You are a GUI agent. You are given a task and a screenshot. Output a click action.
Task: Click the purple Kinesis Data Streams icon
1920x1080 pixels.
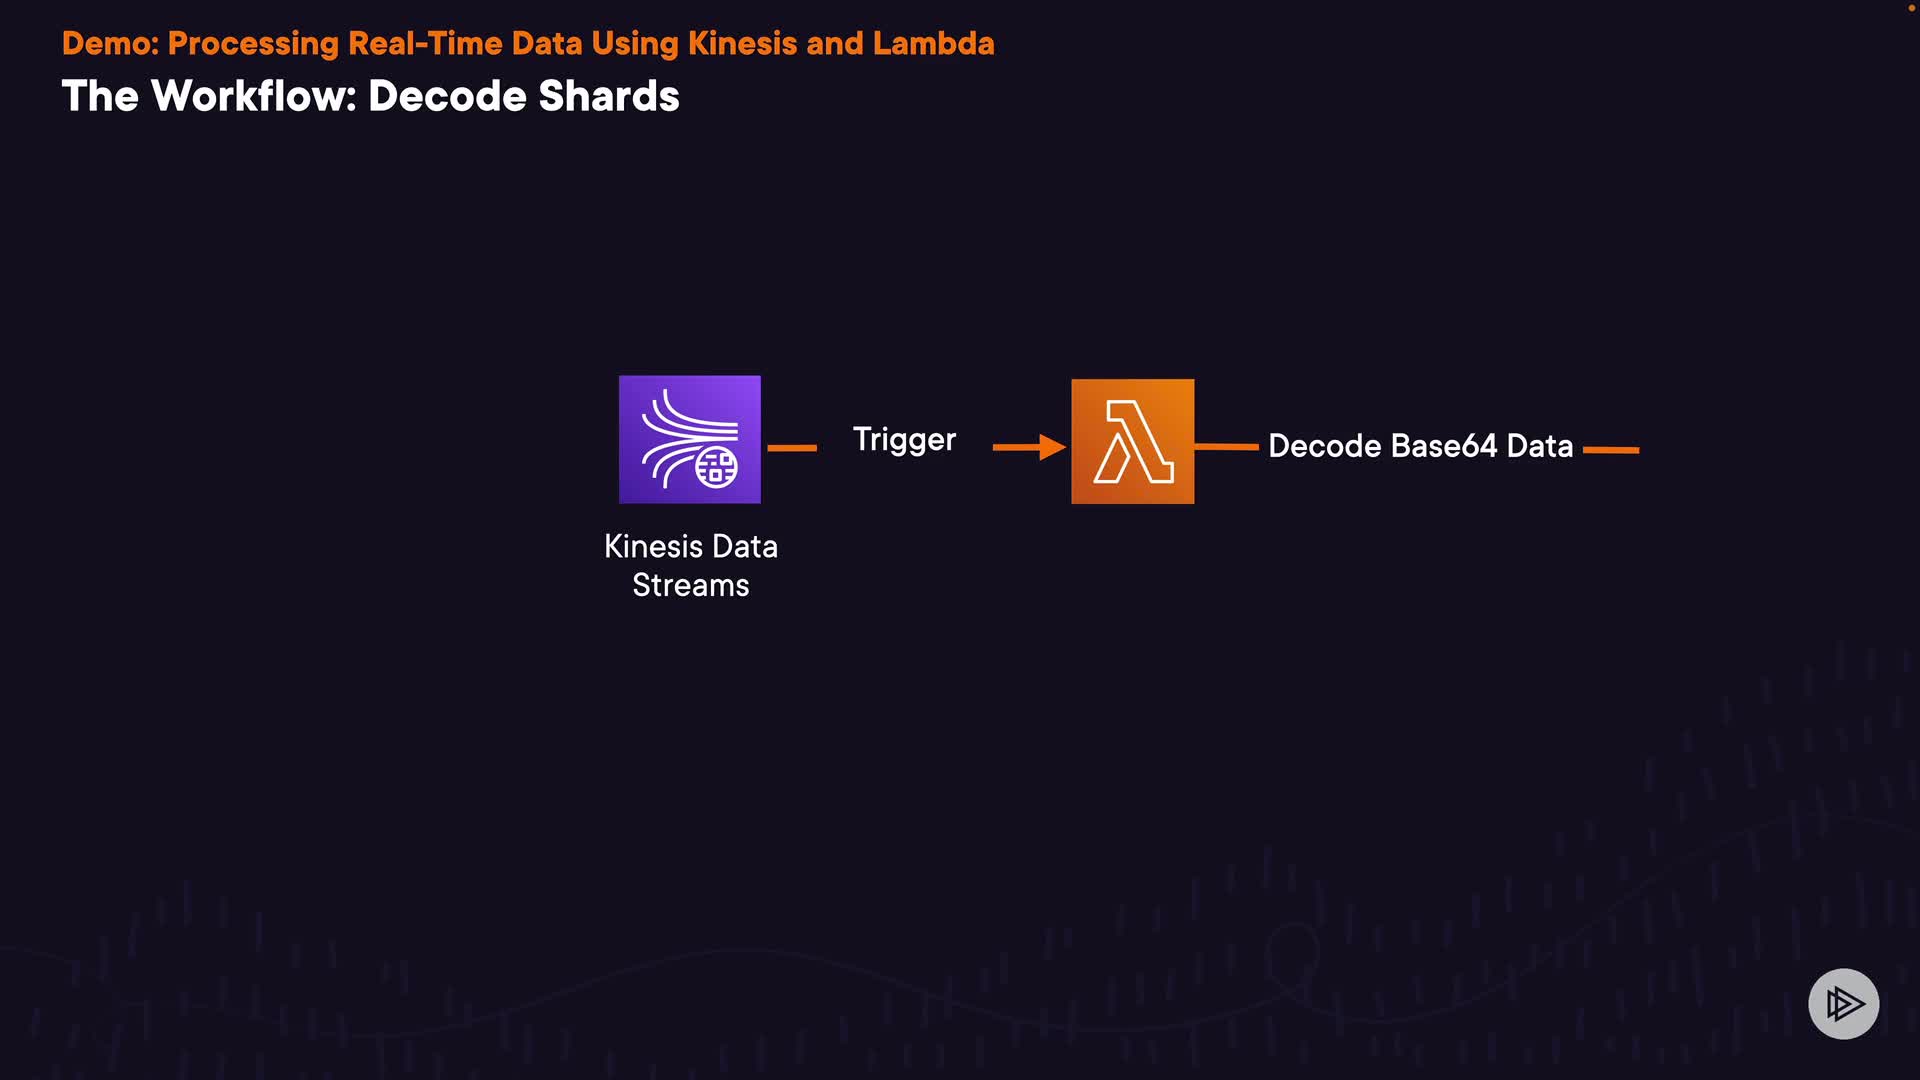(x=689, y=439)
